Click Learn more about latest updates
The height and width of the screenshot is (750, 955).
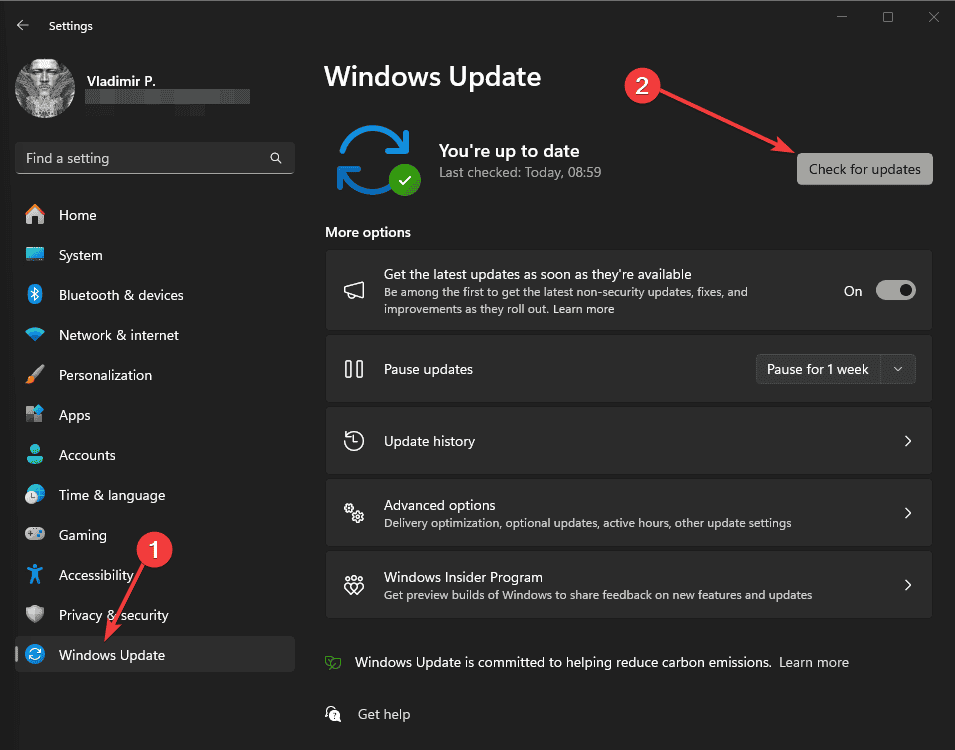tap(583, 309)
